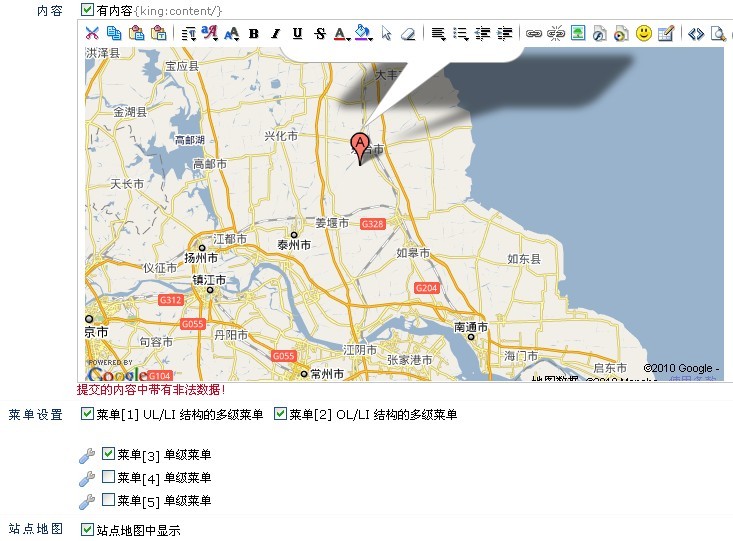The width and height of the screenshot is (733, 541).
Task: Click the Google logo on the map
Action: coord(117,374)
